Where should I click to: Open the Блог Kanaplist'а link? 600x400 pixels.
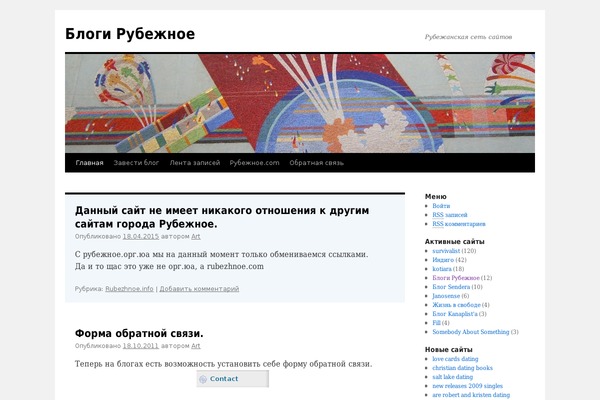(455, 314)
